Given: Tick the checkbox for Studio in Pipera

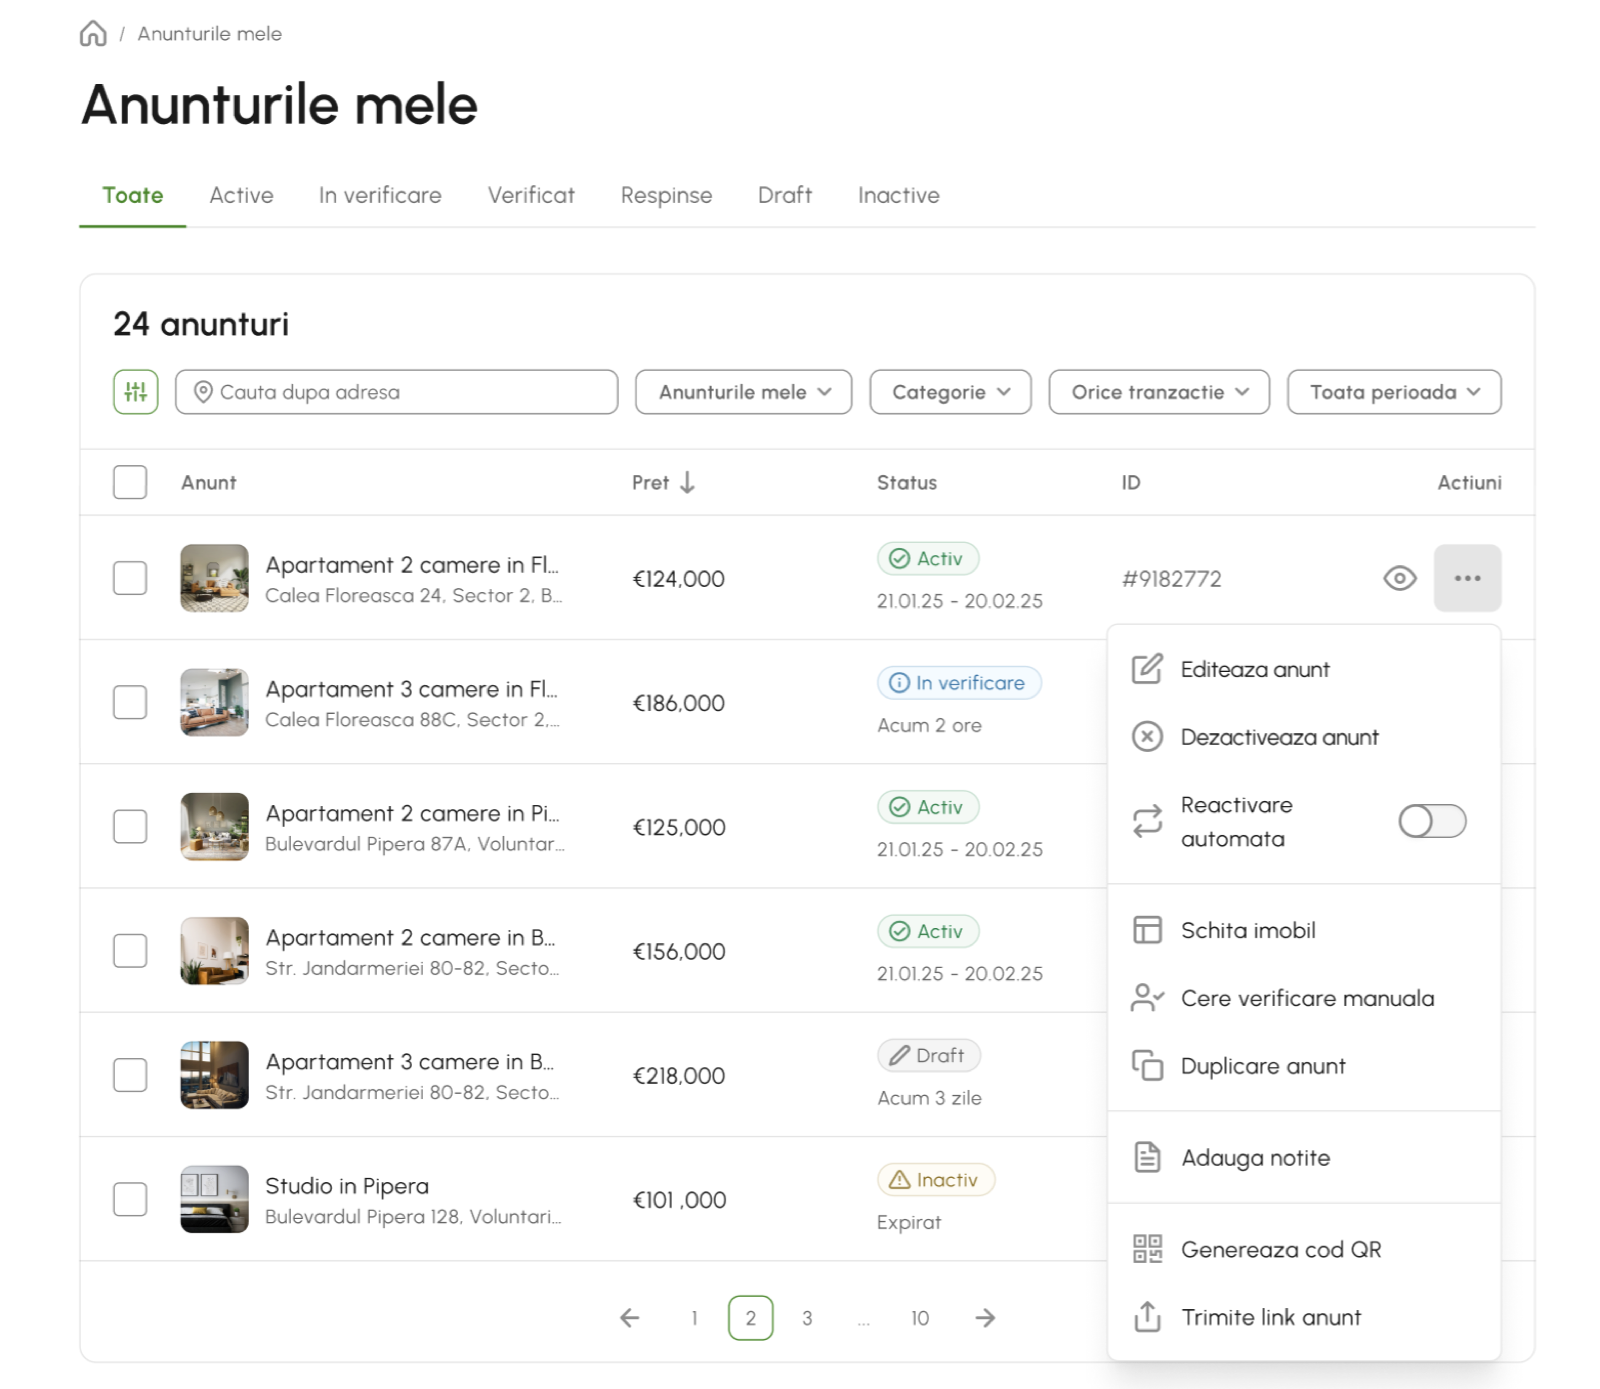Looking at the screenshot, I should [130, 1199].
